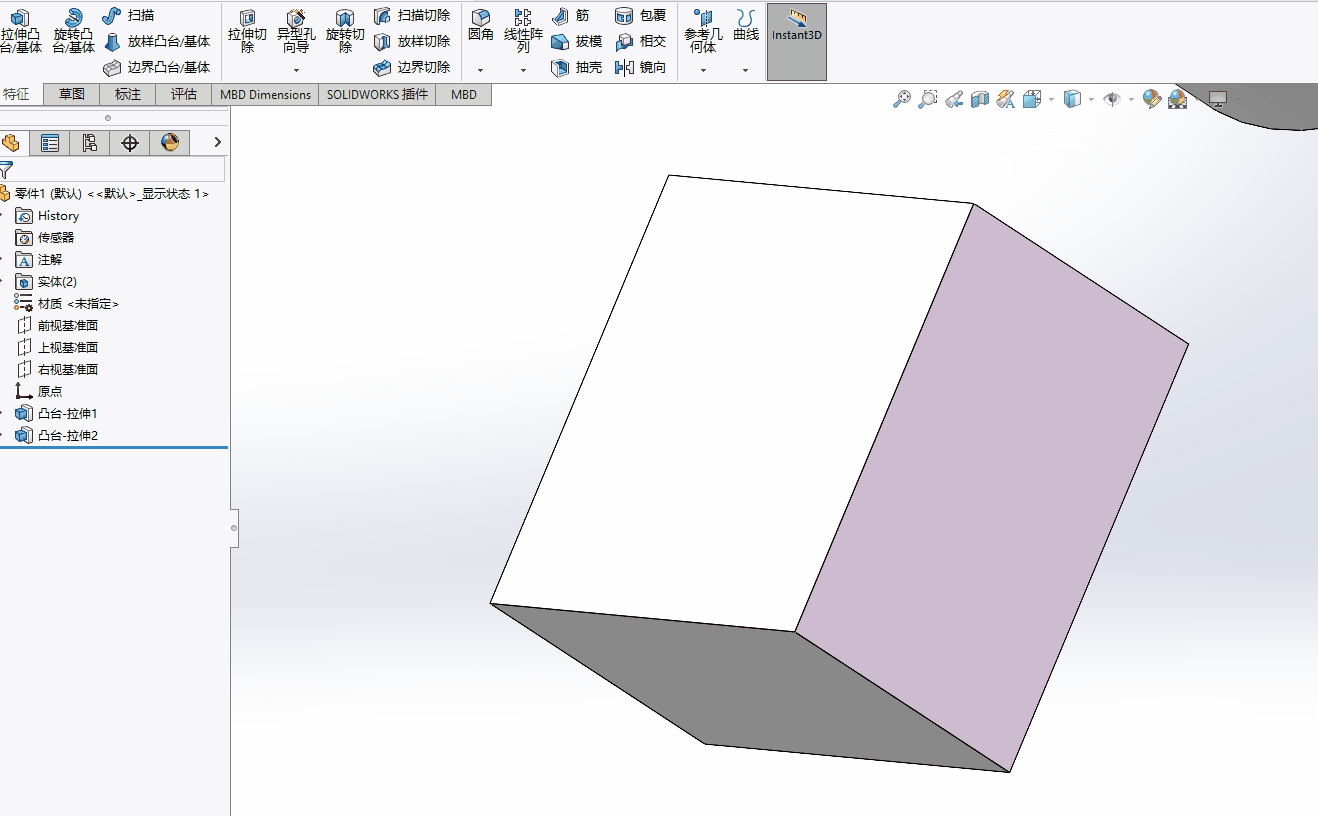Open the 异型孔向导 hole wizard
This screenshot has width=1318, height=816.
coord(296,32)
